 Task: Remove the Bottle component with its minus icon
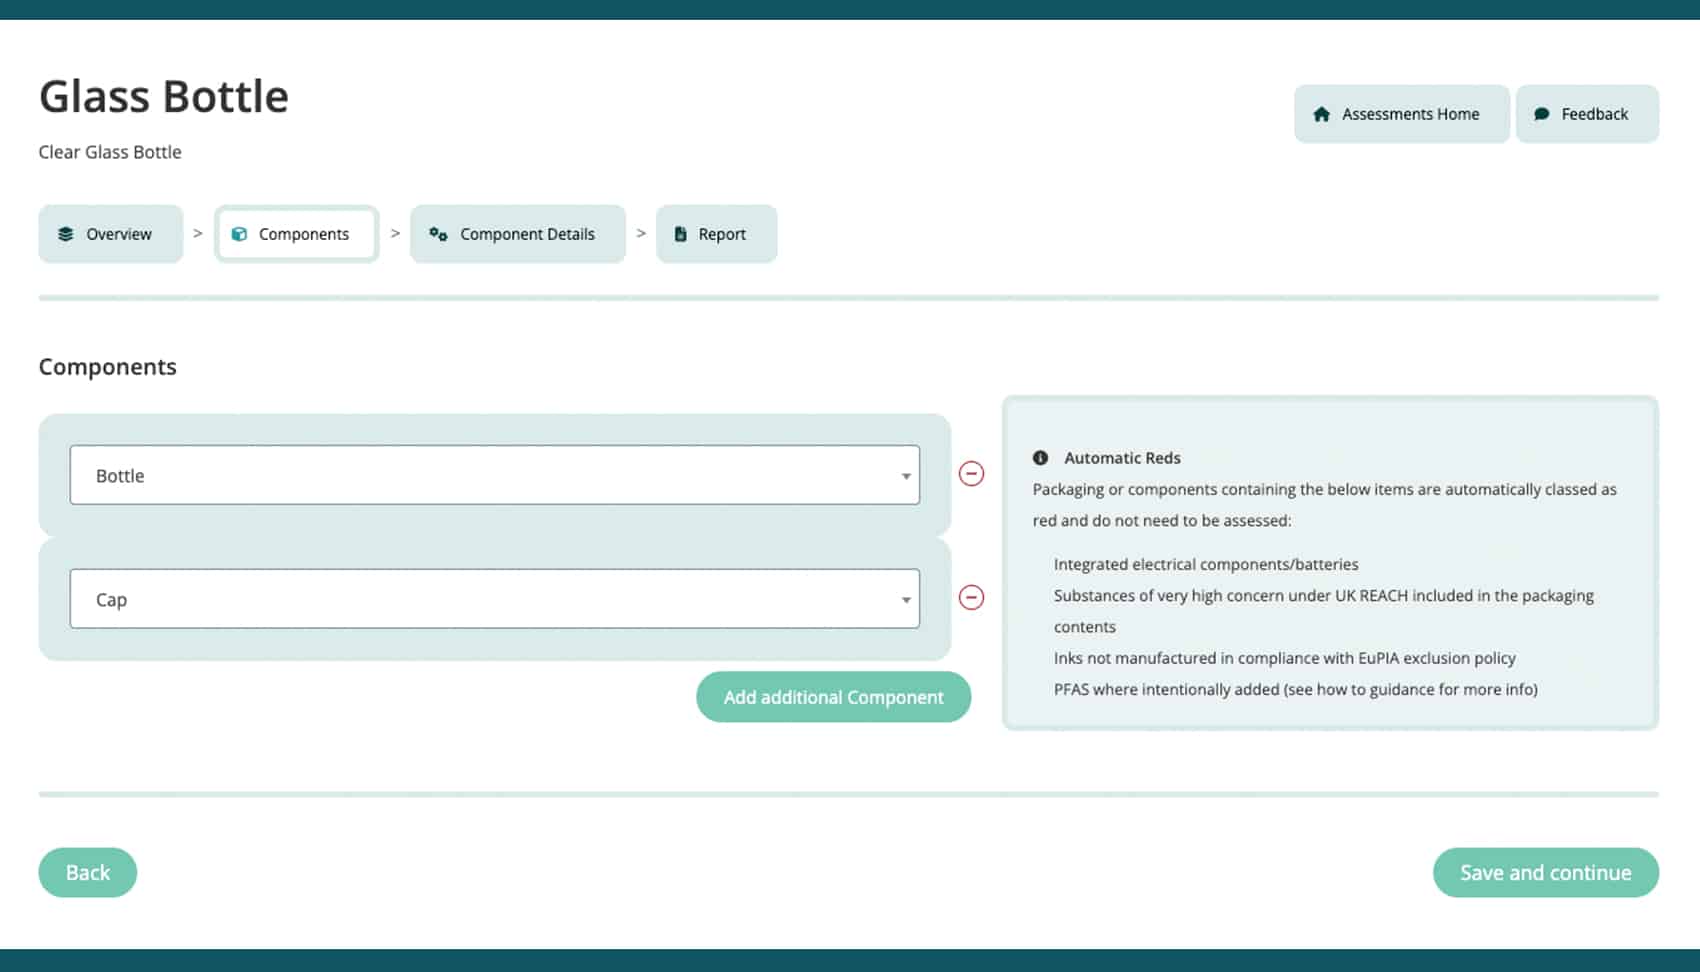(x=971, y=474)
